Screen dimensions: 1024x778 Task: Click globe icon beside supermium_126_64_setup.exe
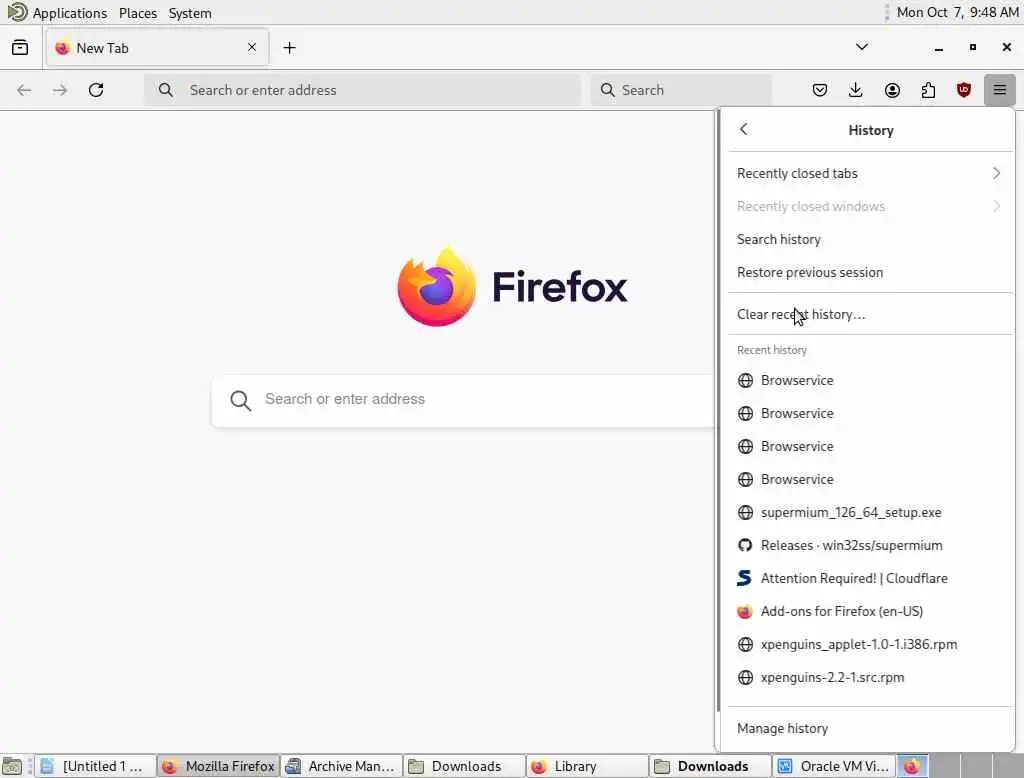tap(745, 512)
